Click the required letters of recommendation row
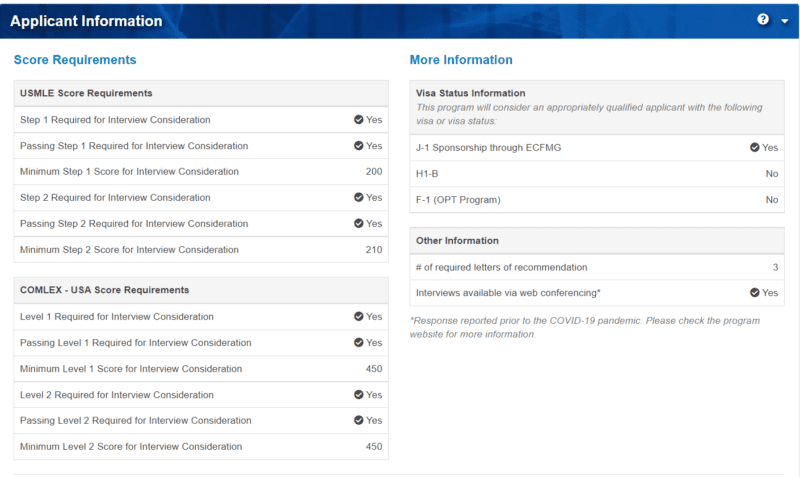This screenshot has width=800, height=477. [x=596, y=267]
